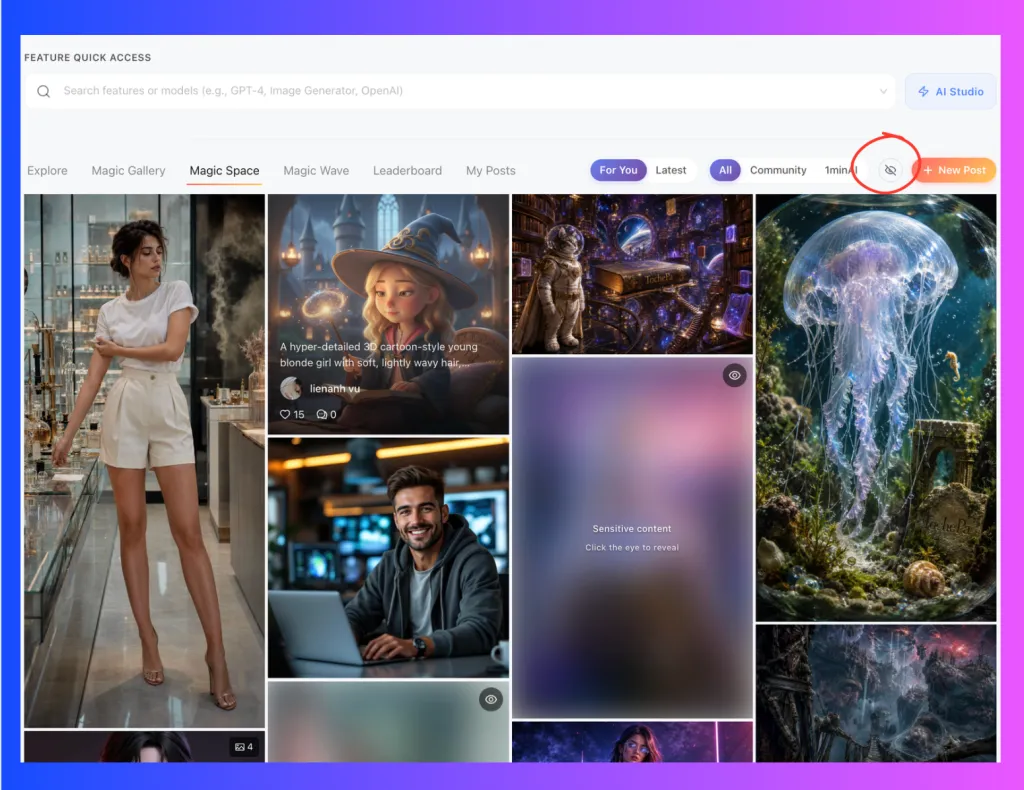Reveal the blurred gray image via eye icon
This screenshot has height=790, width=1024.
[x=491, y=699]
